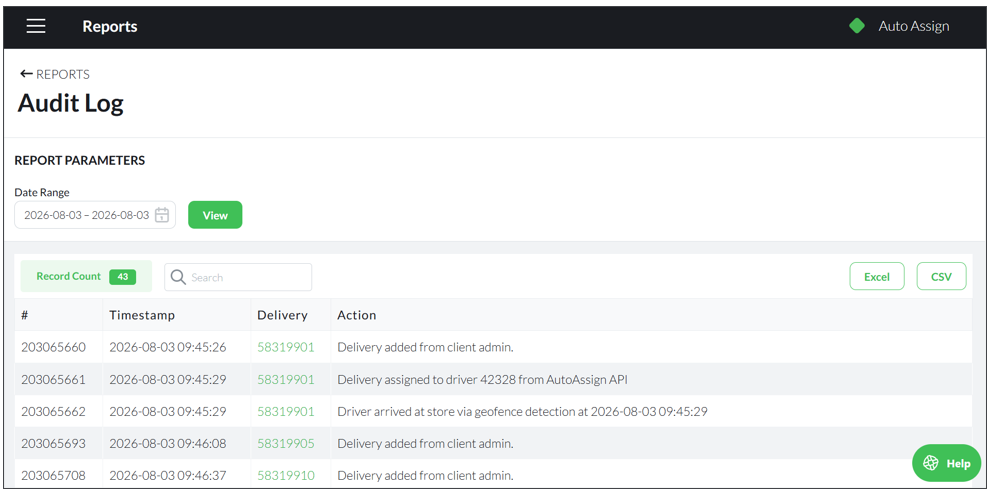Click the Date Range input field
The image size is (991, 493).
(x=95, y=215)
